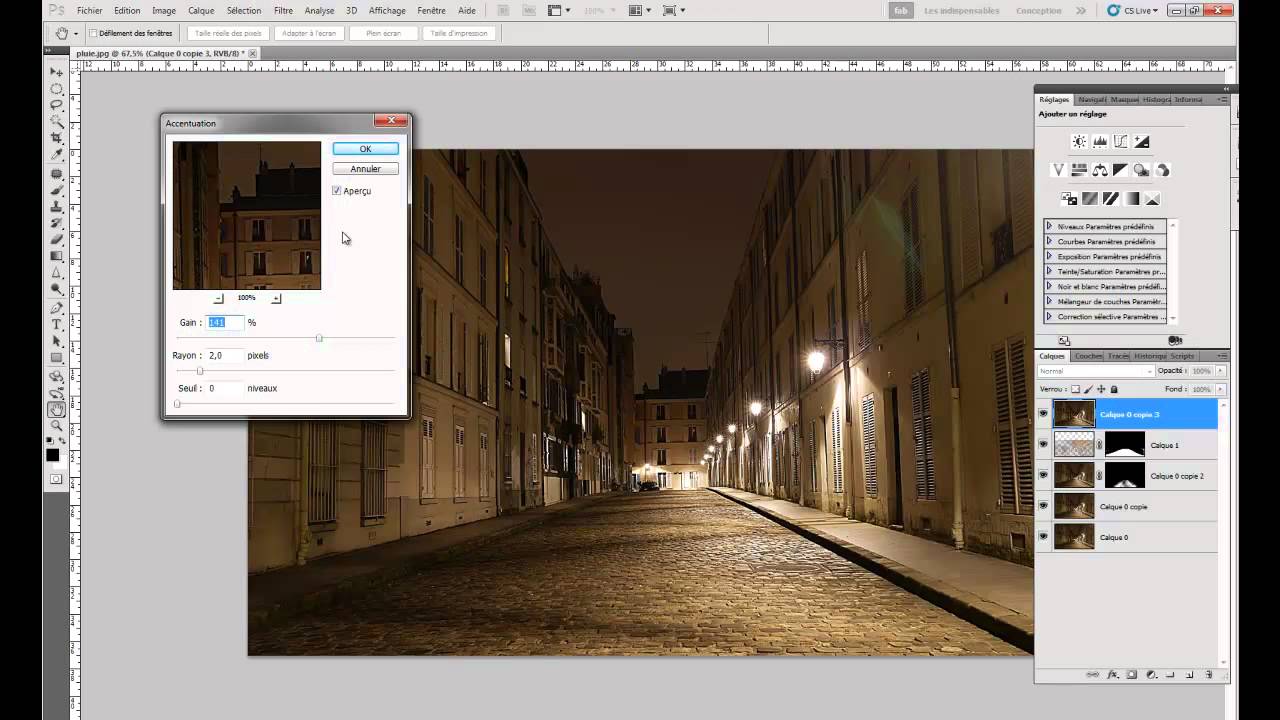Enable Défilement des fenêtres checkbox
1280x720 pixels.
[93, 33]
